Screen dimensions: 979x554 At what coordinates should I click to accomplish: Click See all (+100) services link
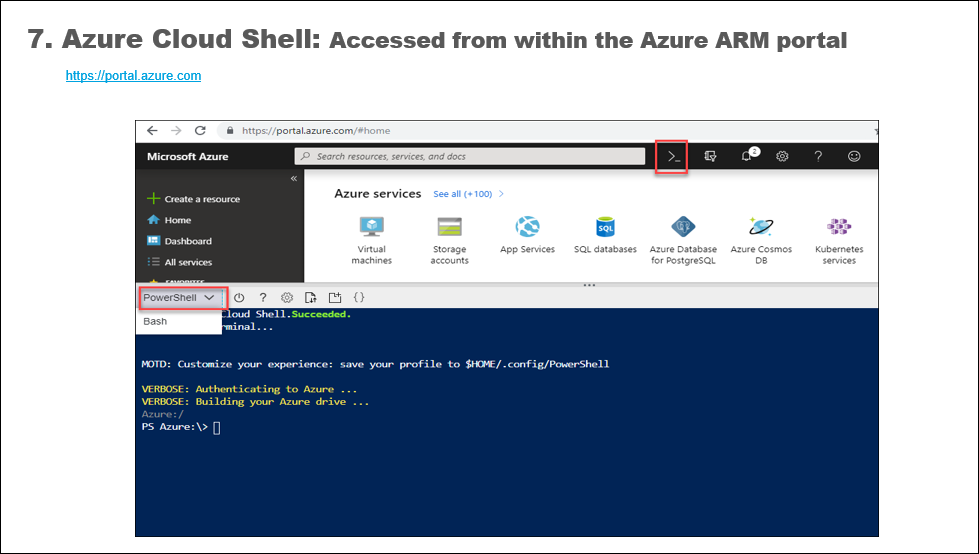[x=468, y=194]
